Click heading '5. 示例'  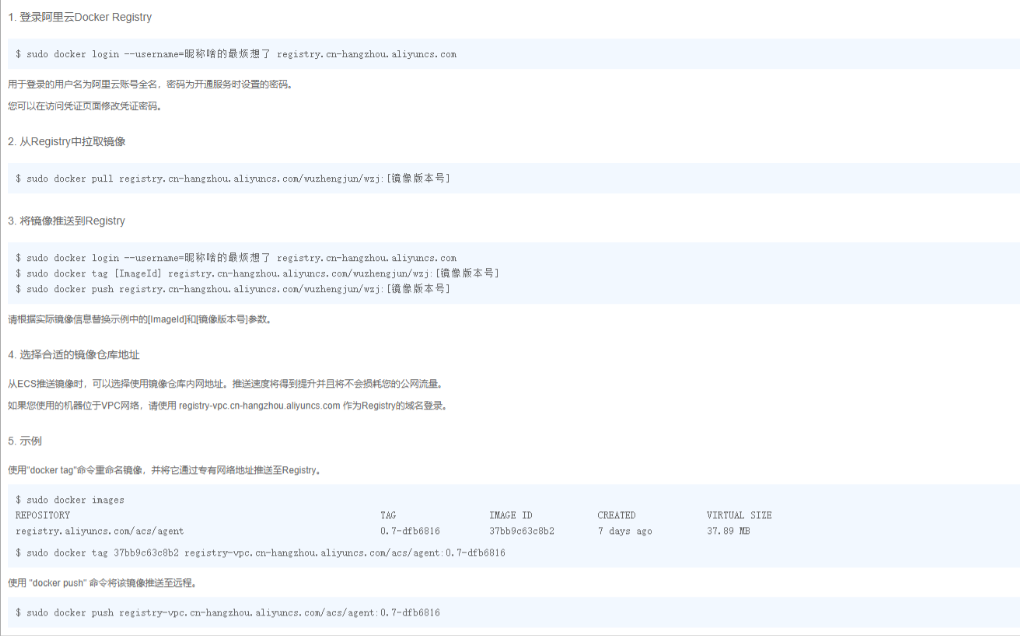(25, 441)
